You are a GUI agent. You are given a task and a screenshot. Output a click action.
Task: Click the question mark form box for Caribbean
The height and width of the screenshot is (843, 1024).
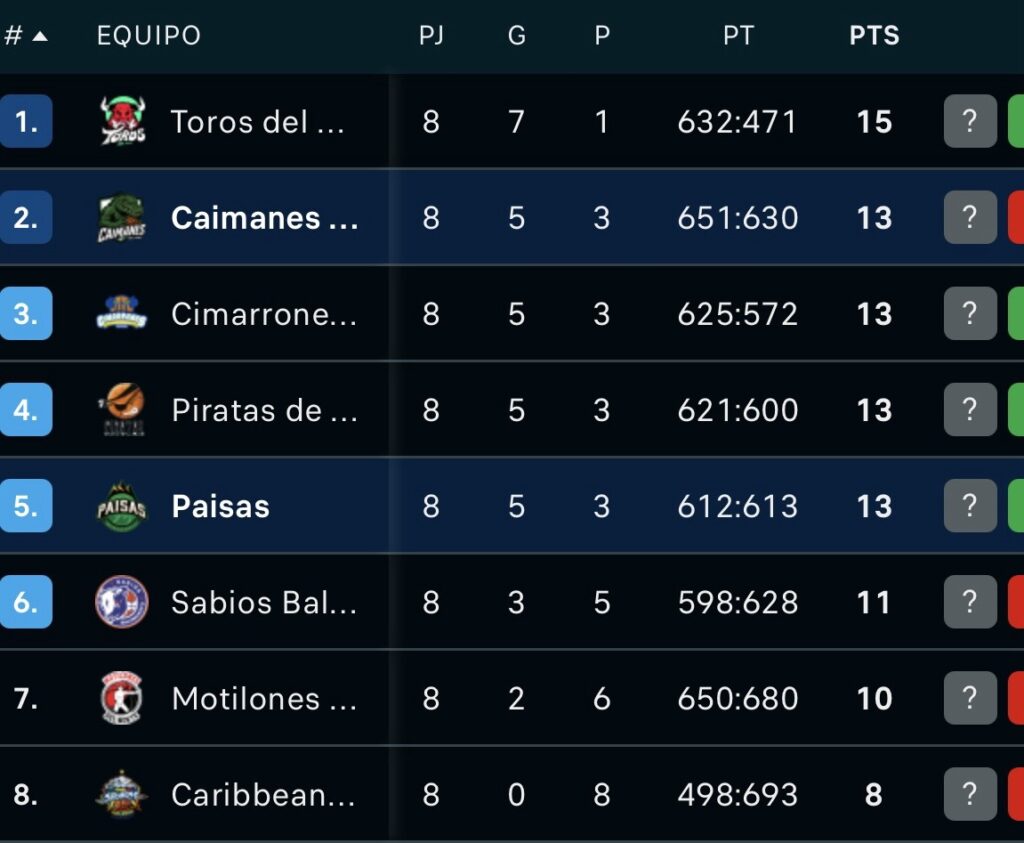pyautogui.click(x=970, y=794)
